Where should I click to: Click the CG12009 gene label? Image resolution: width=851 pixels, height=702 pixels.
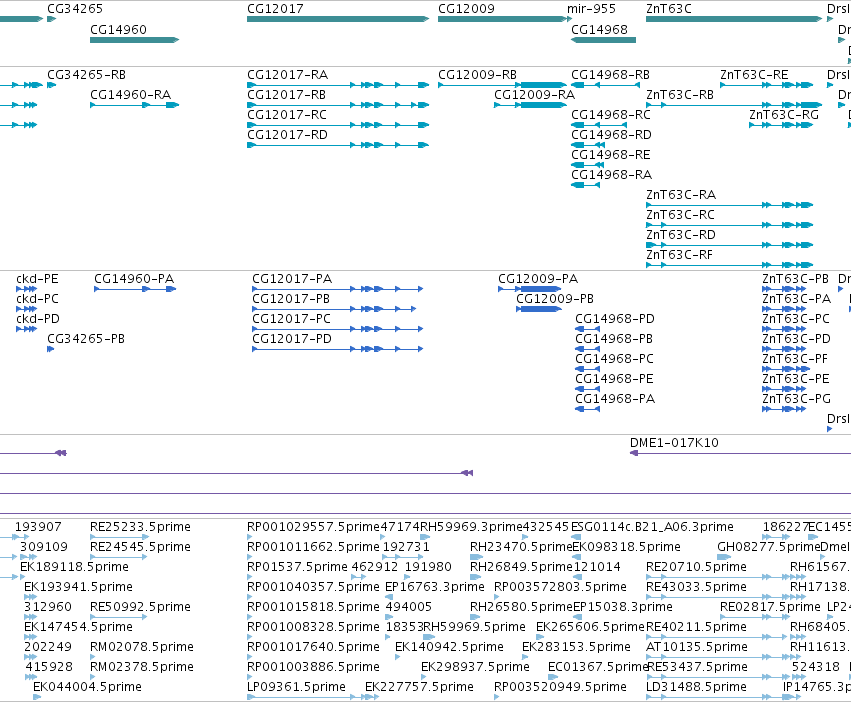466,9
